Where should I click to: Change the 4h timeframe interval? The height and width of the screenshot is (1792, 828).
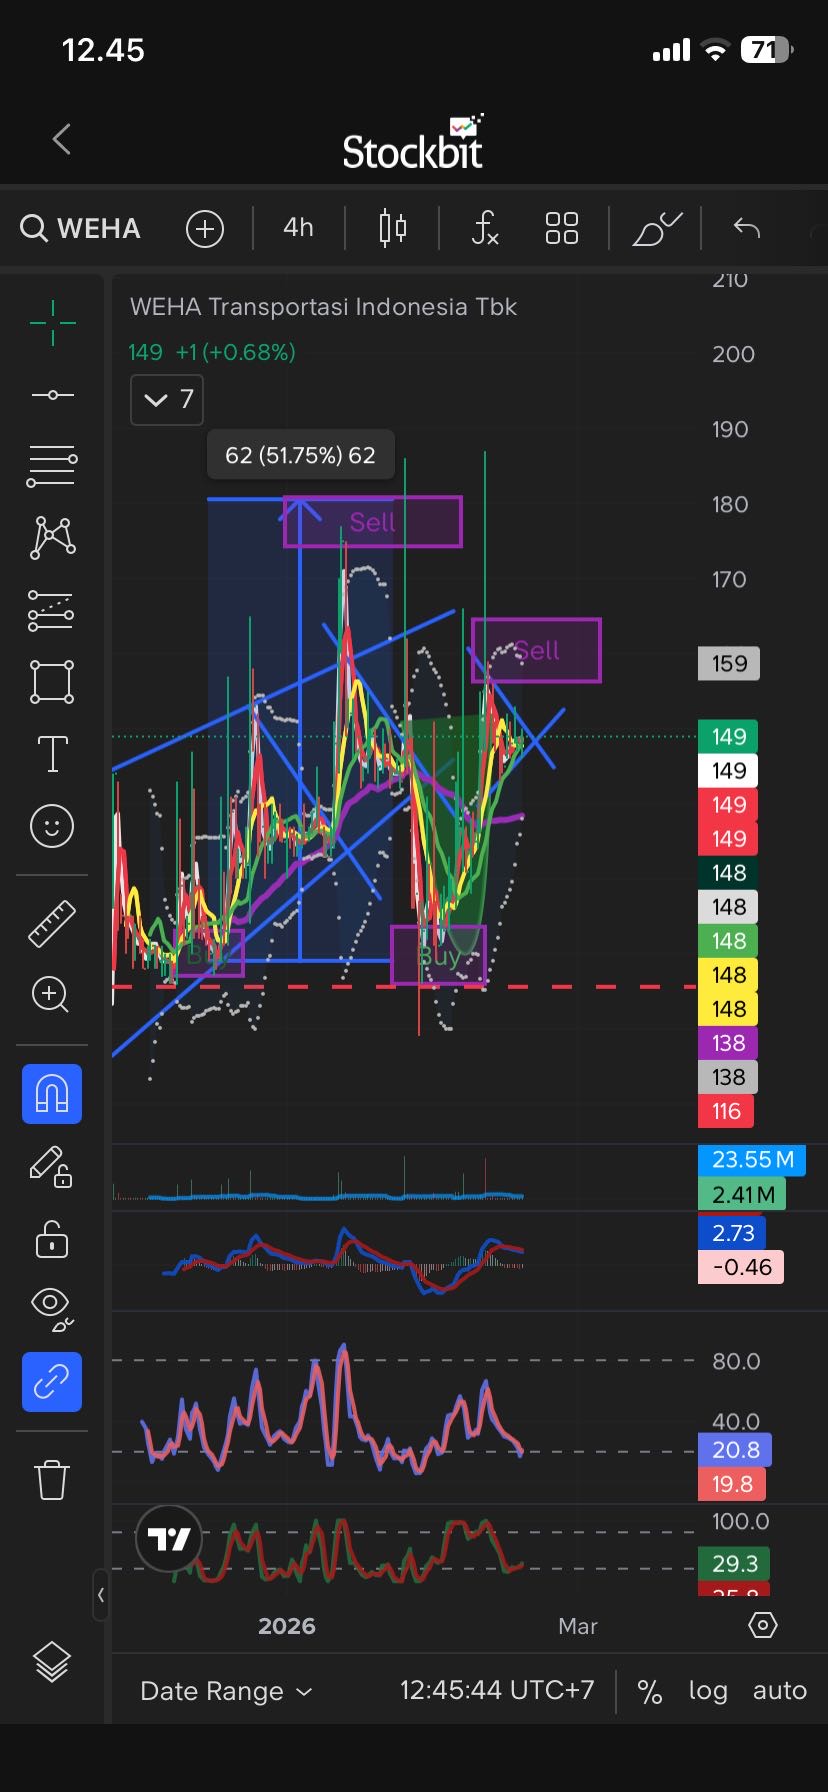pyautogui.click(x=298, y=228)
